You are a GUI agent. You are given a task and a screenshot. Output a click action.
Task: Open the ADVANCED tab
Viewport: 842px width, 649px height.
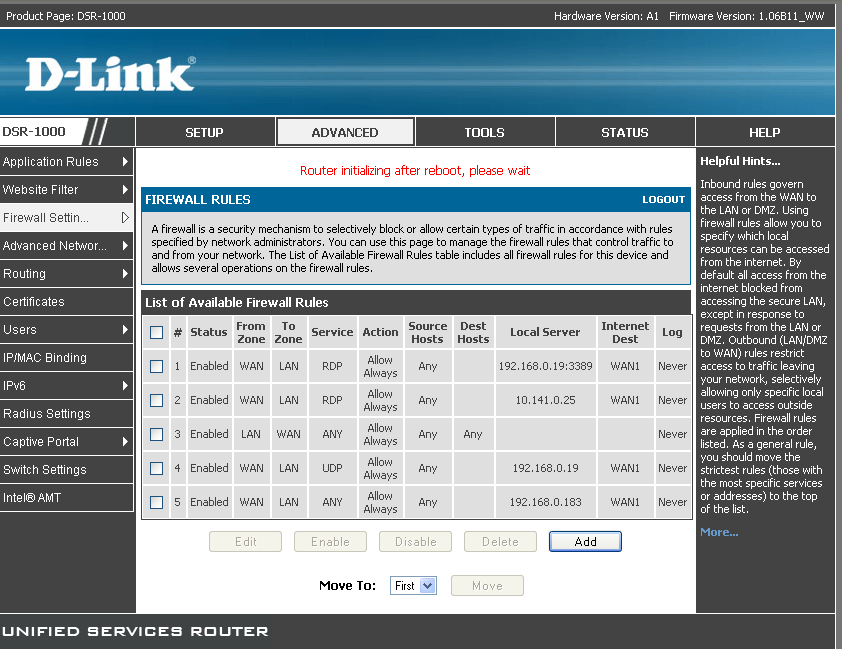pos(345,132)
